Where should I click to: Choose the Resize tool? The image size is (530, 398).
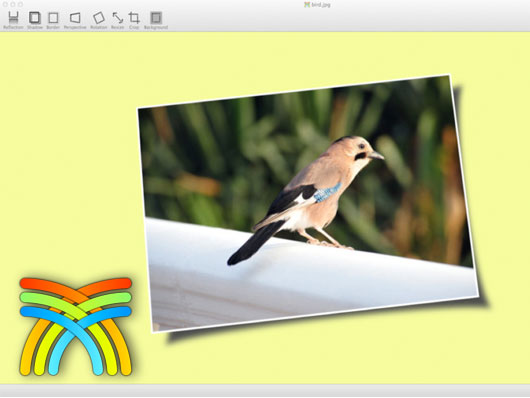tap(117, 20)
